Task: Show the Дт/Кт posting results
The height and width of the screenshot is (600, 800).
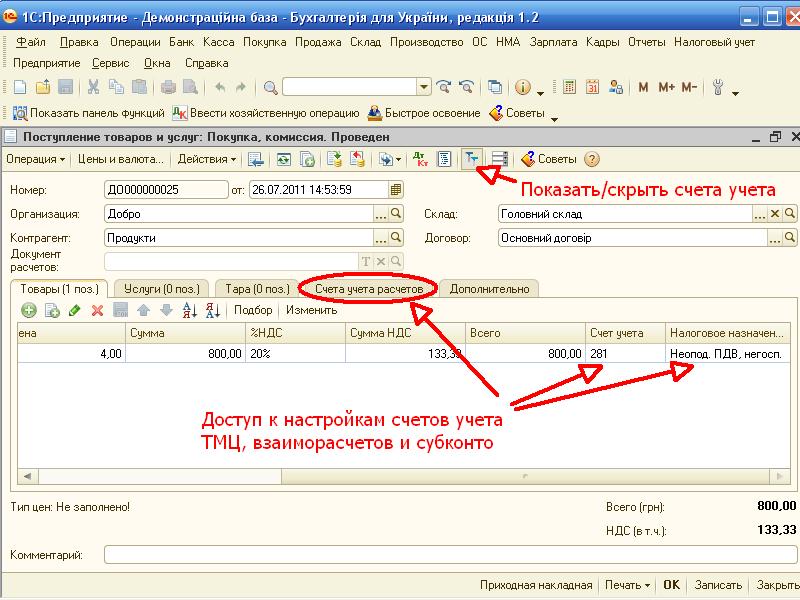Action: [x=420, y=159]
